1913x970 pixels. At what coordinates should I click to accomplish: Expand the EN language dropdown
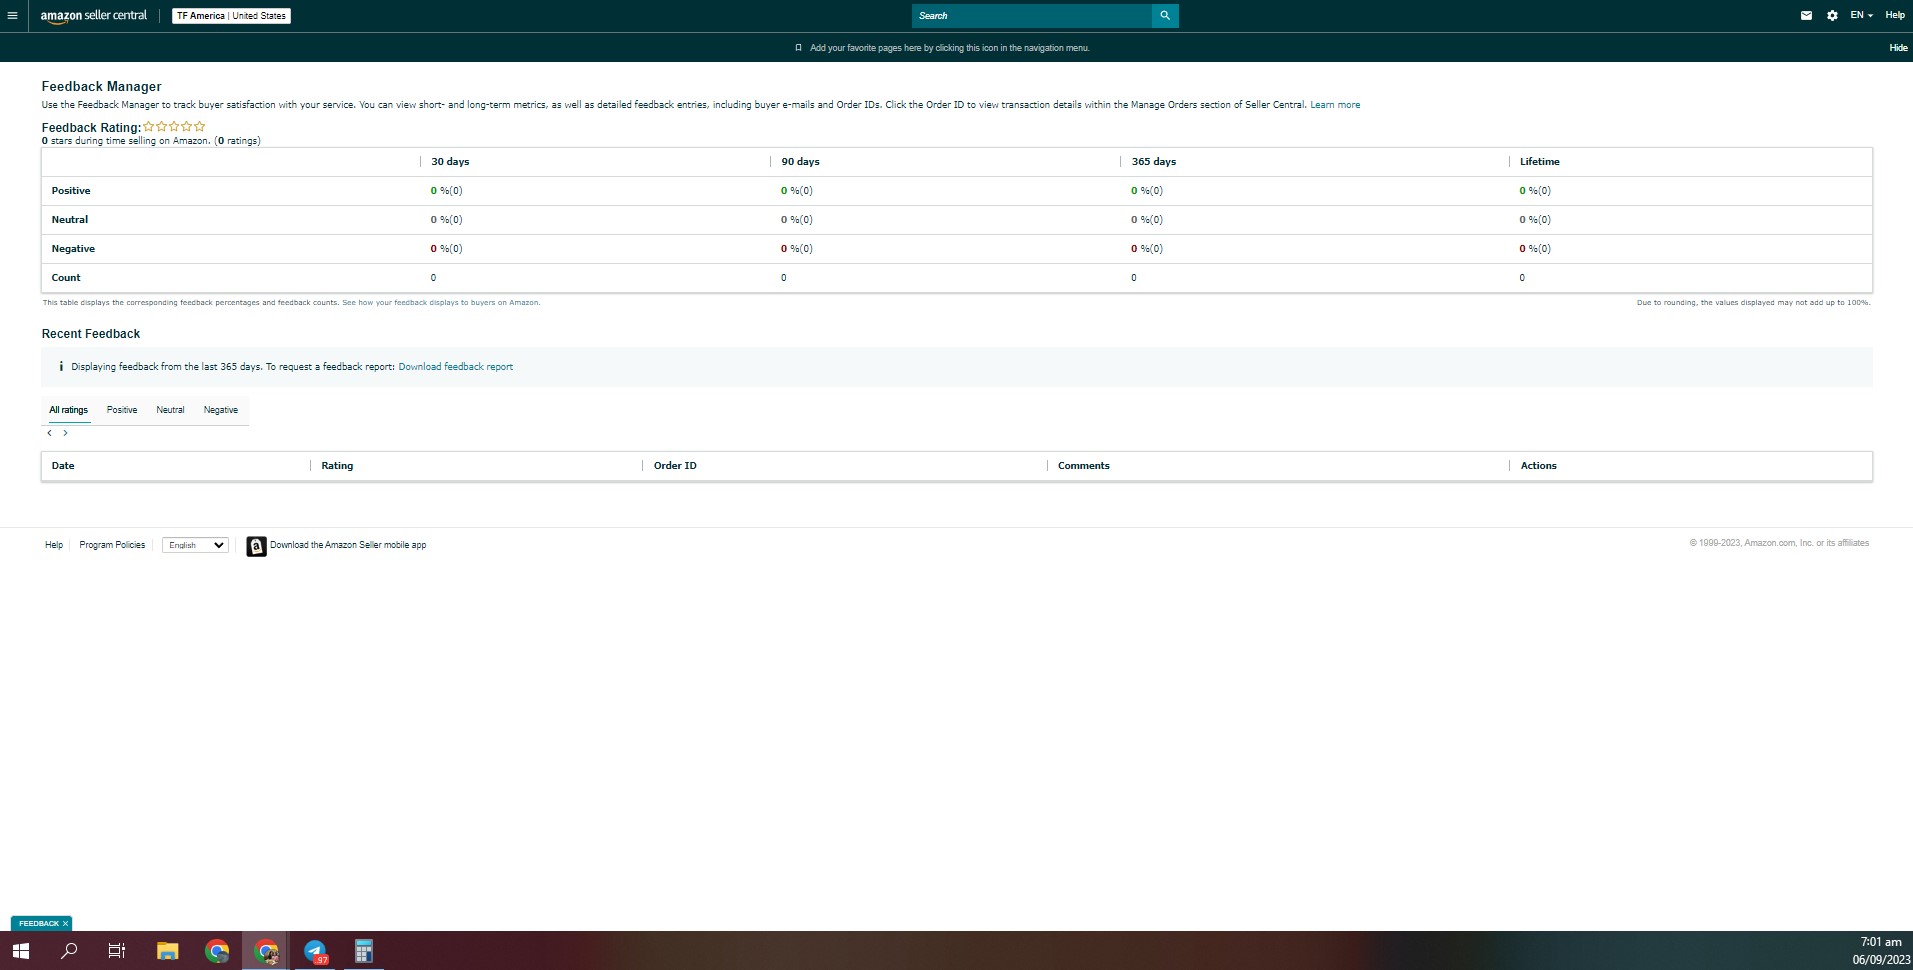(1861, 16)
